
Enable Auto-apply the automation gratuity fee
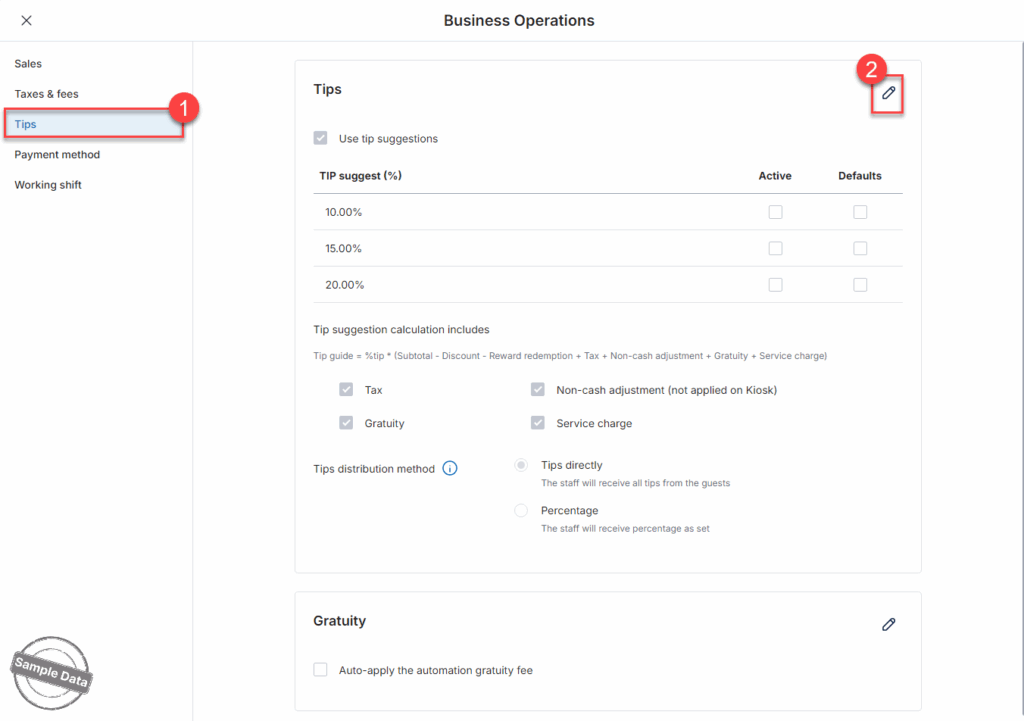tap(320, 670)
